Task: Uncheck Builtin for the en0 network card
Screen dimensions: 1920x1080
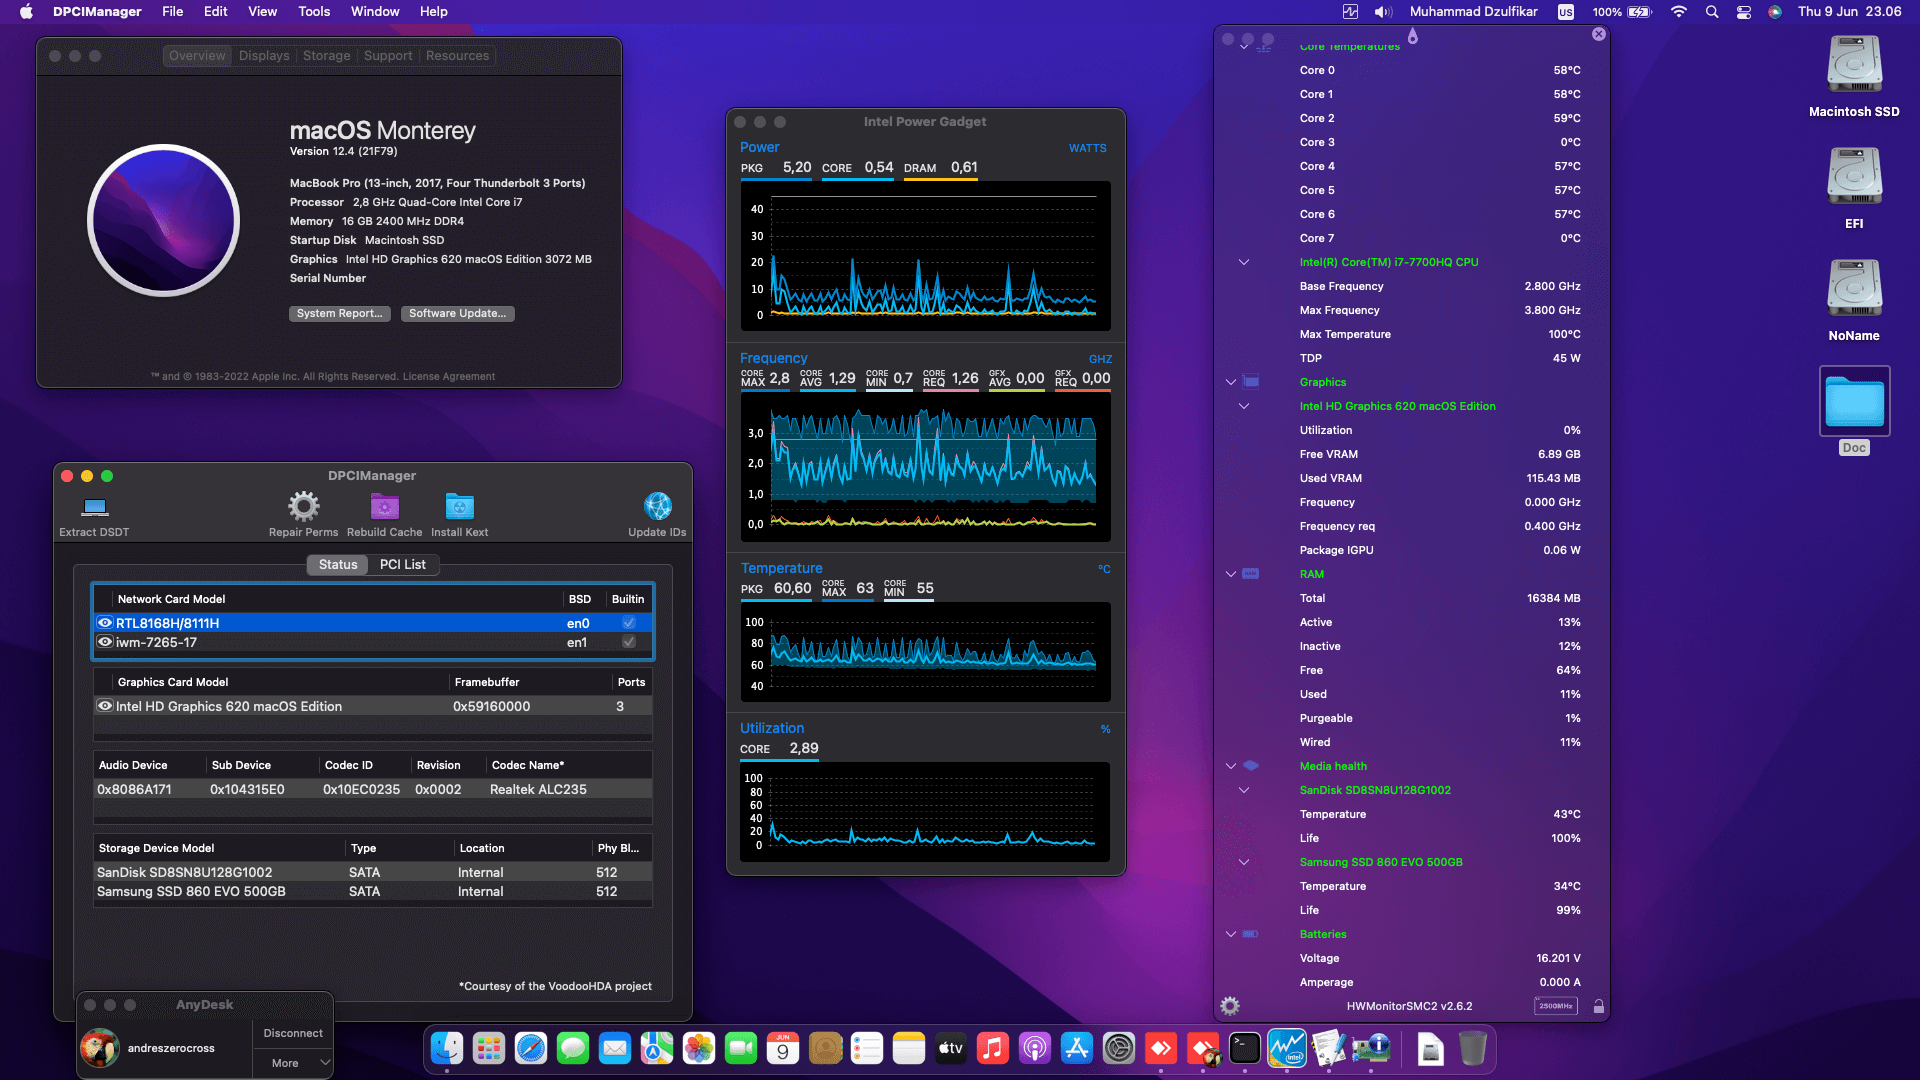Action: pos(628,622)
